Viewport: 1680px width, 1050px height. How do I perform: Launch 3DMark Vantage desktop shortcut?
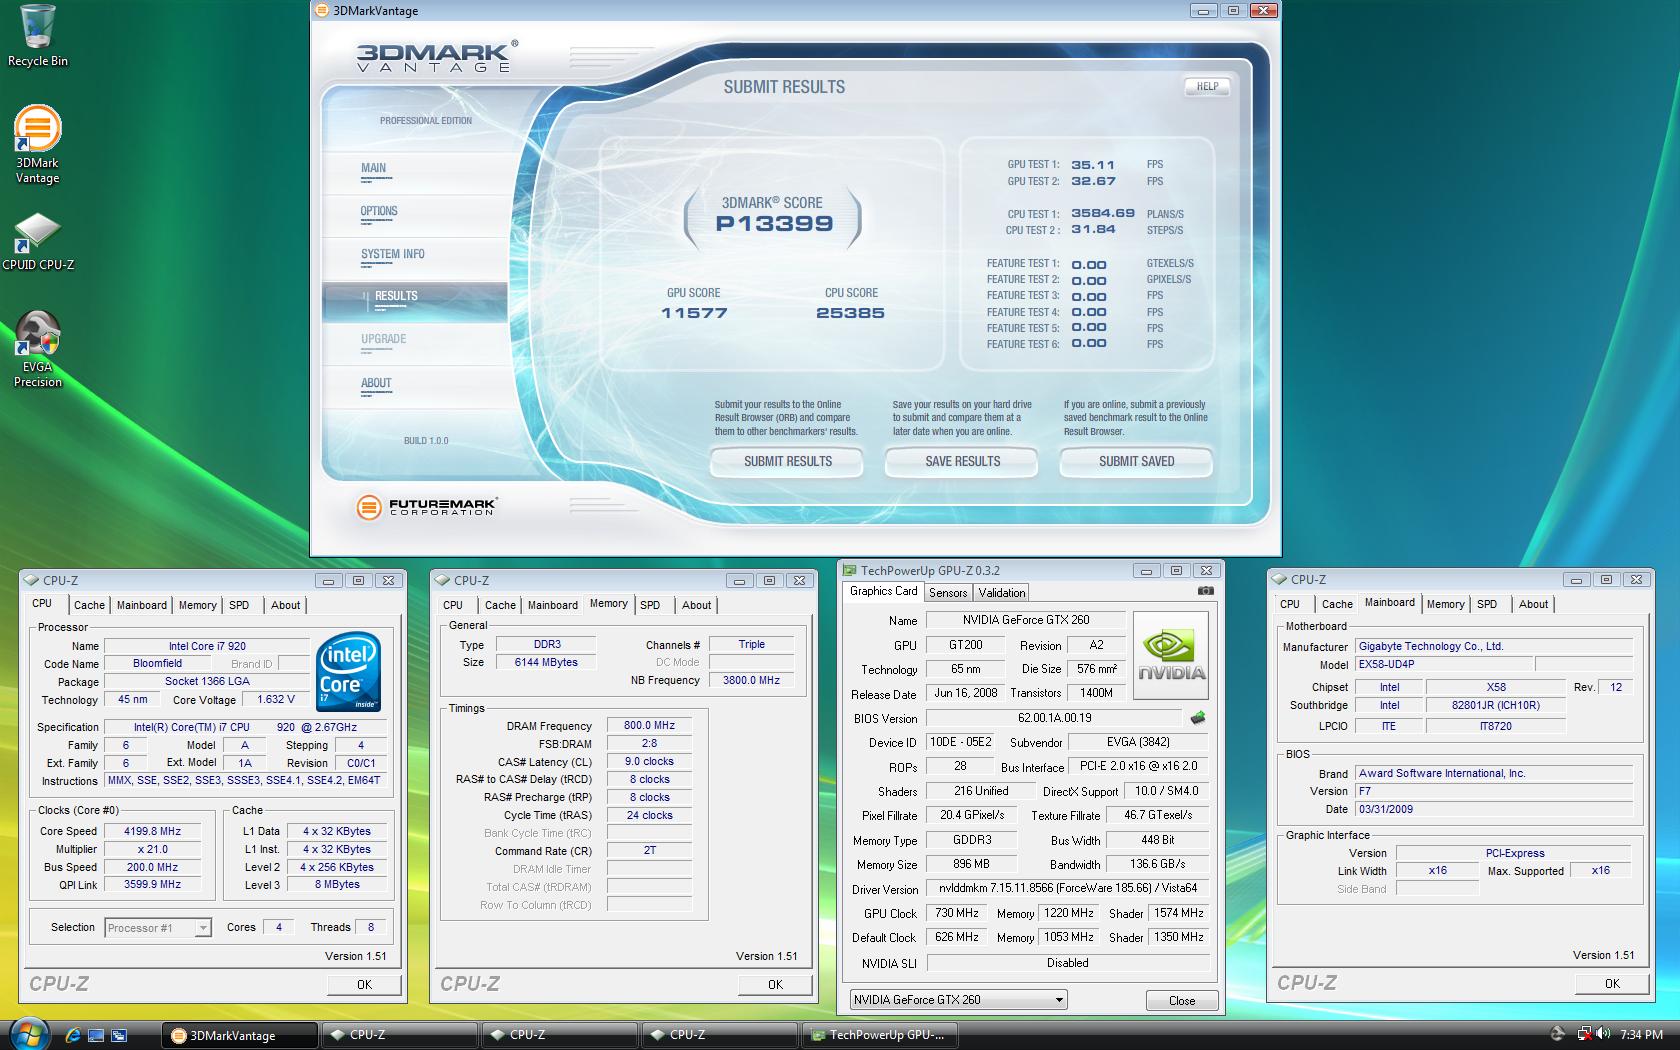point(37,145)
